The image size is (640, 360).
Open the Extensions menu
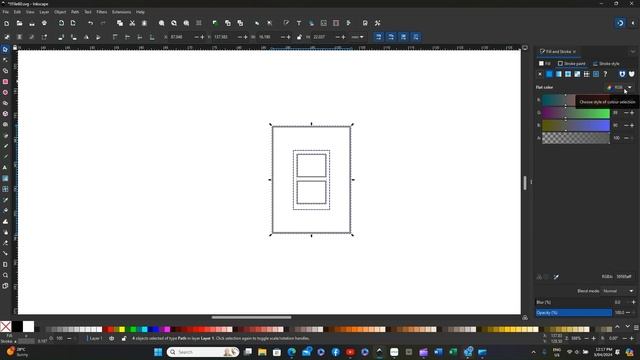122,12
